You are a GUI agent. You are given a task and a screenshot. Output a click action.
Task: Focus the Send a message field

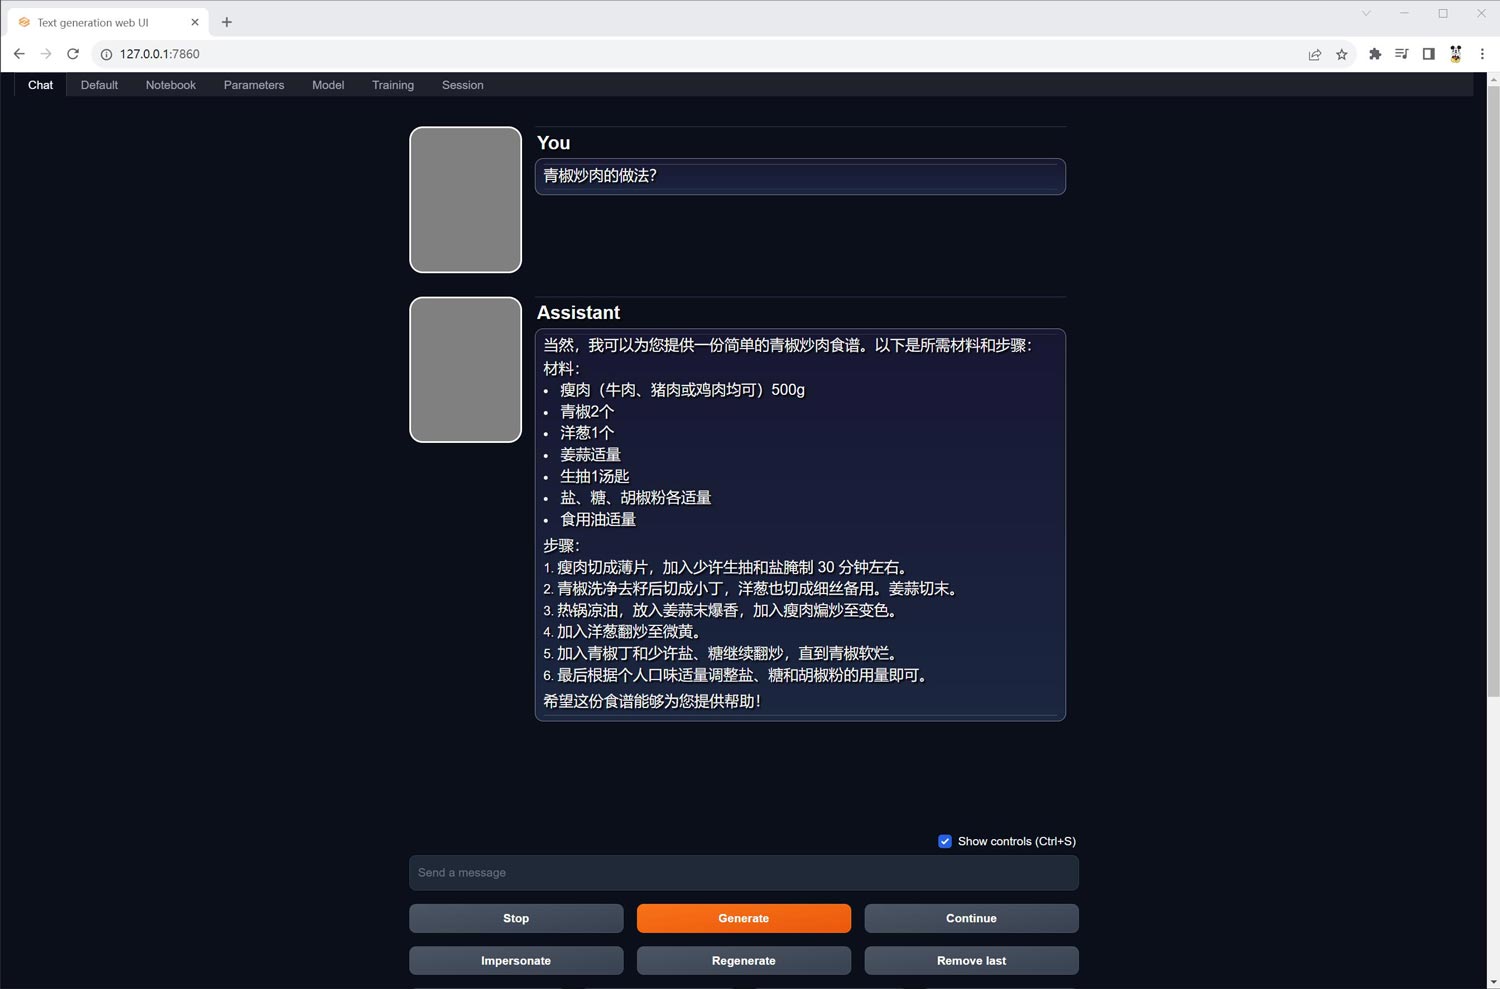tap(744, 873)
